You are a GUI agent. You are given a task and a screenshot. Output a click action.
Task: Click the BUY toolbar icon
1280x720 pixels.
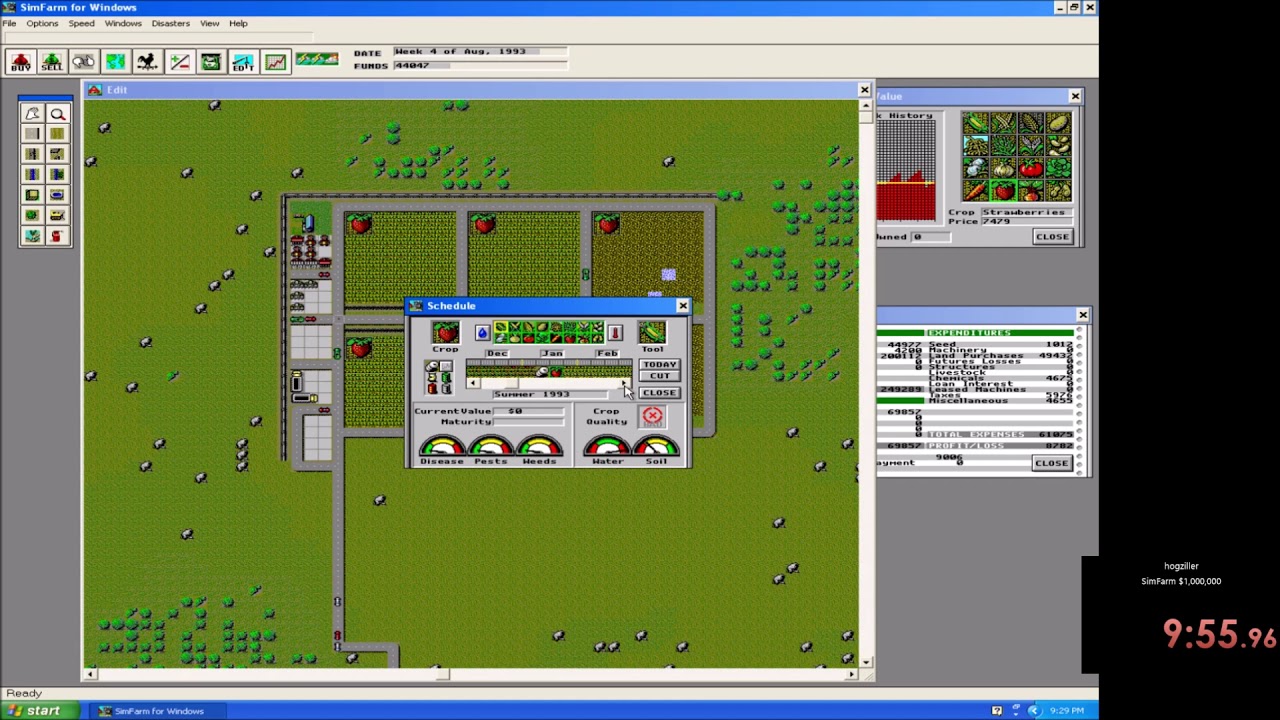pyautogui.click(x=20, y=62)
